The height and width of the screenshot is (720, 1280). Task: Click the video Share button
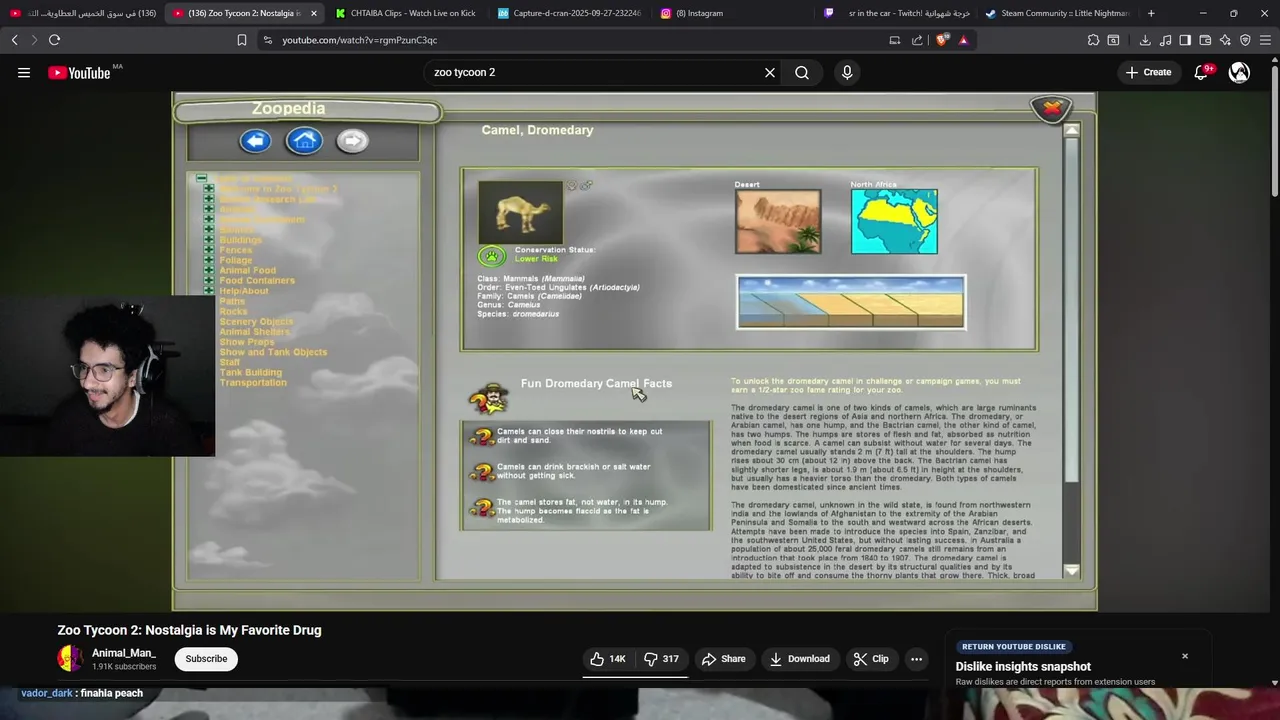pos(724,659)
